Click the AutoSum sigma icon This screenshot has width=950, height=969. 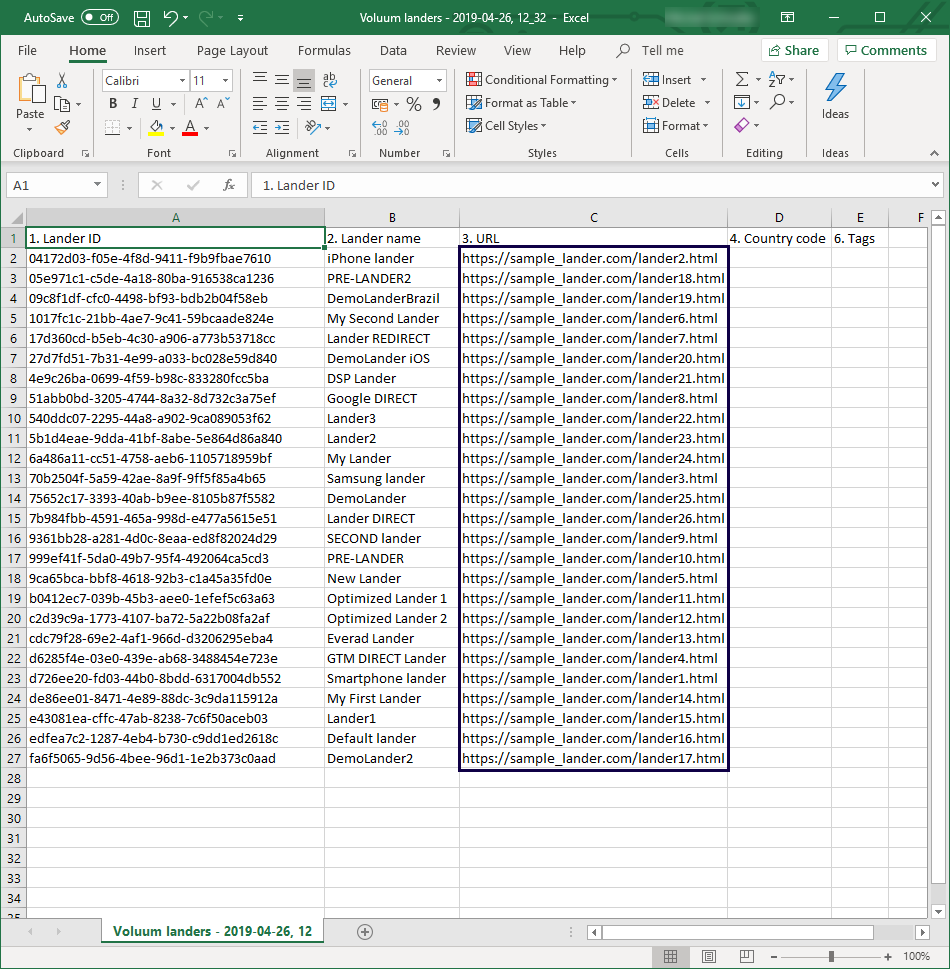click(x=741, y=80)
